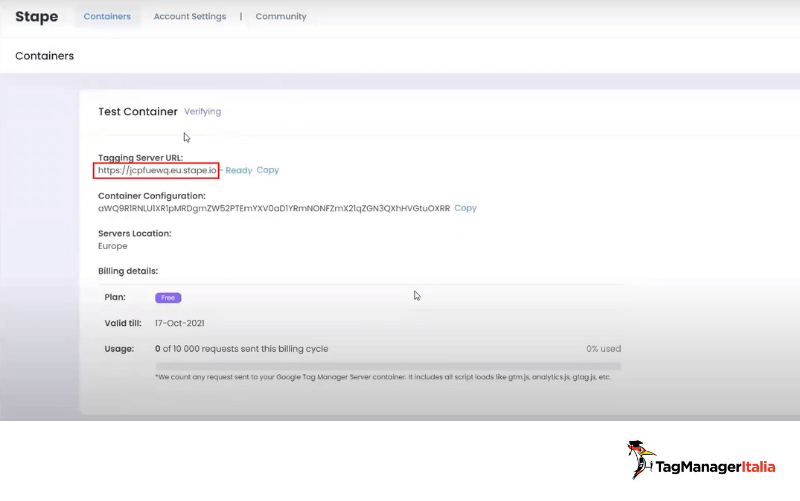Click the Containers page heading
The width and height of the screenshot is (800, 501).
(44, 56)
